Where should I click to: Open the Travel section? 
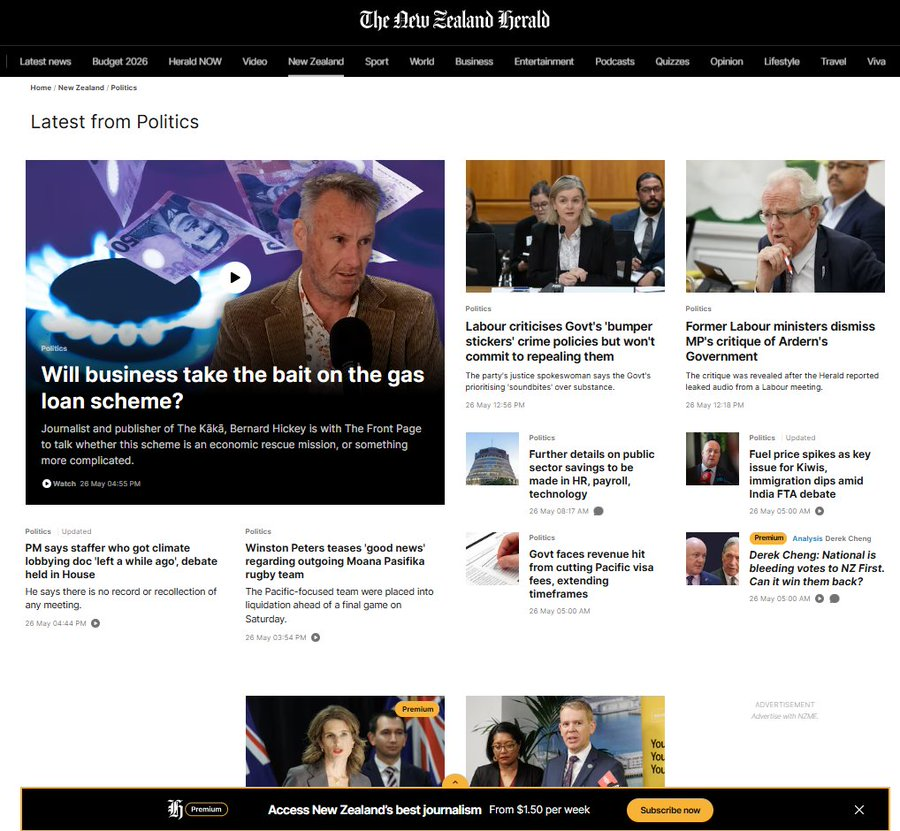click(x=833, y=61)
